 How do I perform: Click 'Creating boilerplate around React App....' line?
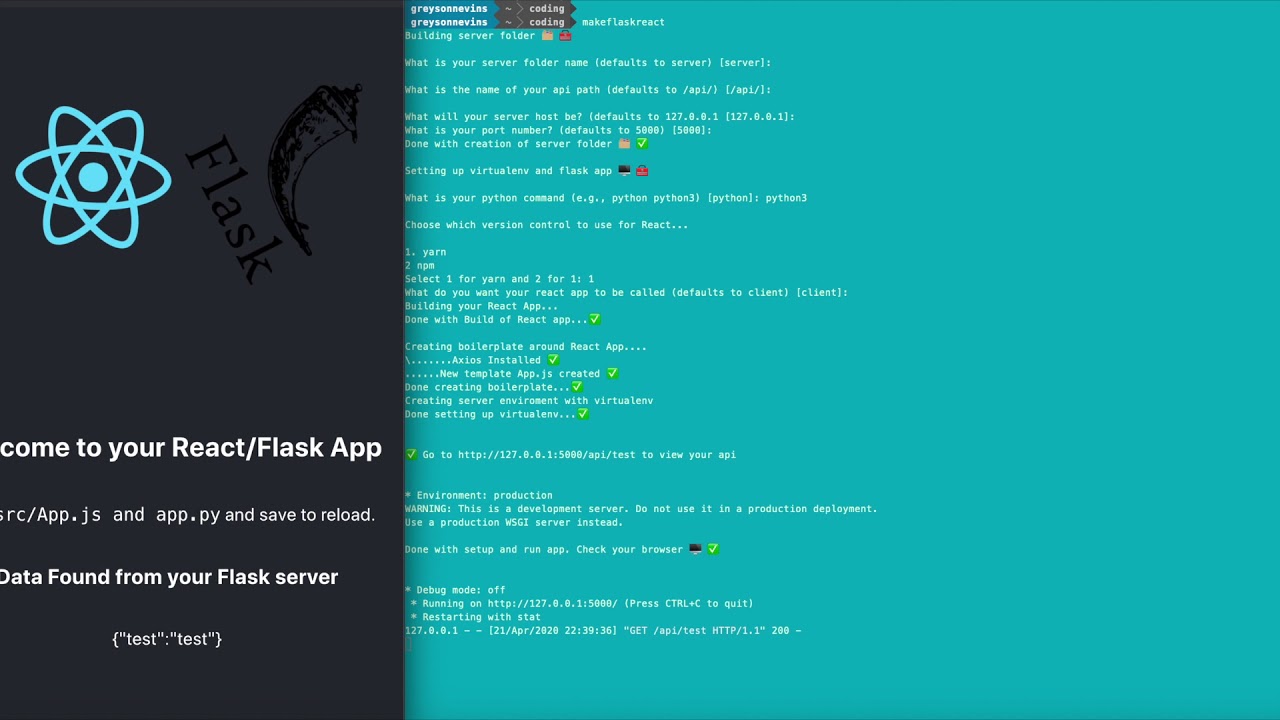526,347
